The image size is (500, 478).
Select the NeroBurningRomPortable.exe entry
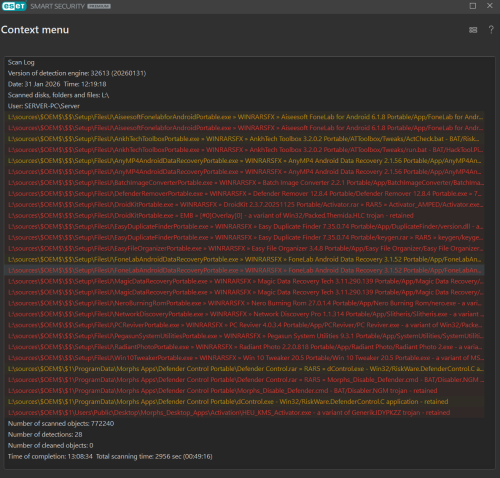tap(245, 303)
